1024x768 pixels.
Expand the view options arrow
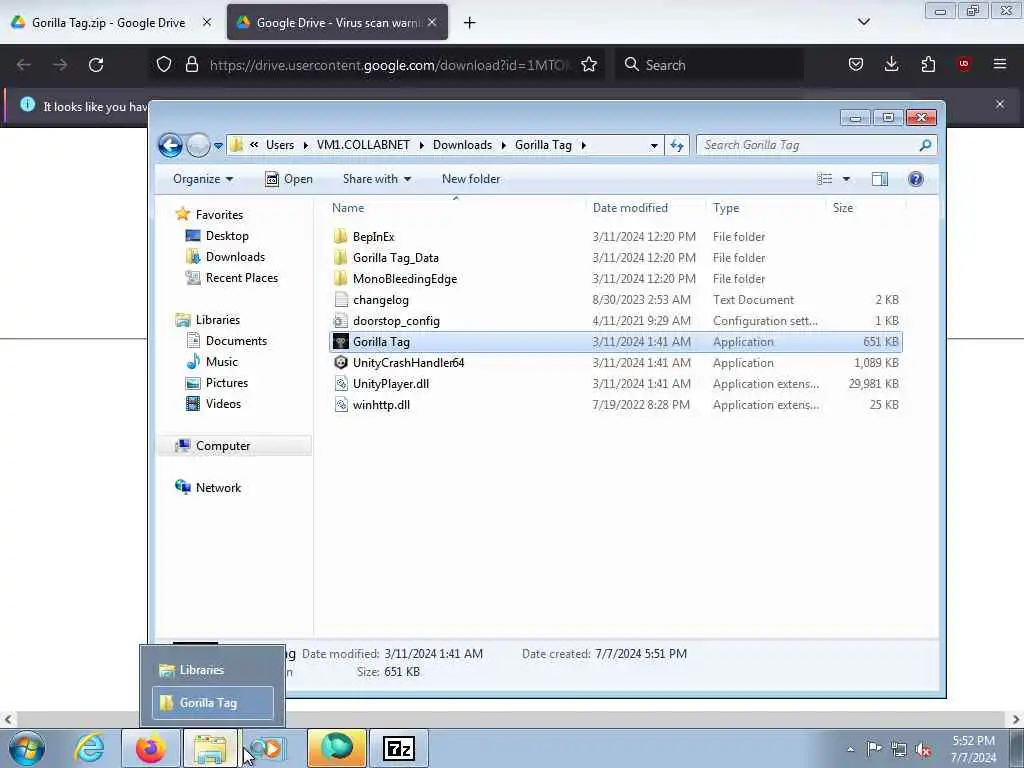point(846,179)
